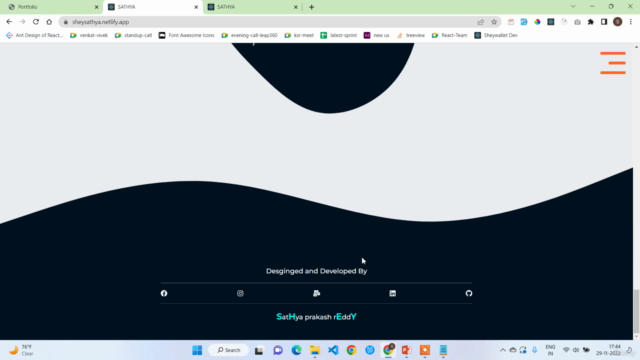Open the ksr-meet bookmark
The width and height of the screenshot is (640, 360).
[299, 36]
